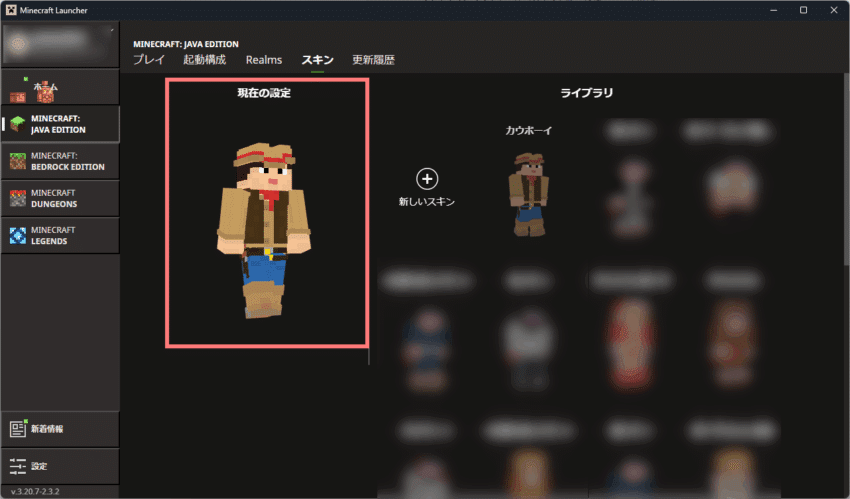Open the 起動構成 tab

[204, 60]
